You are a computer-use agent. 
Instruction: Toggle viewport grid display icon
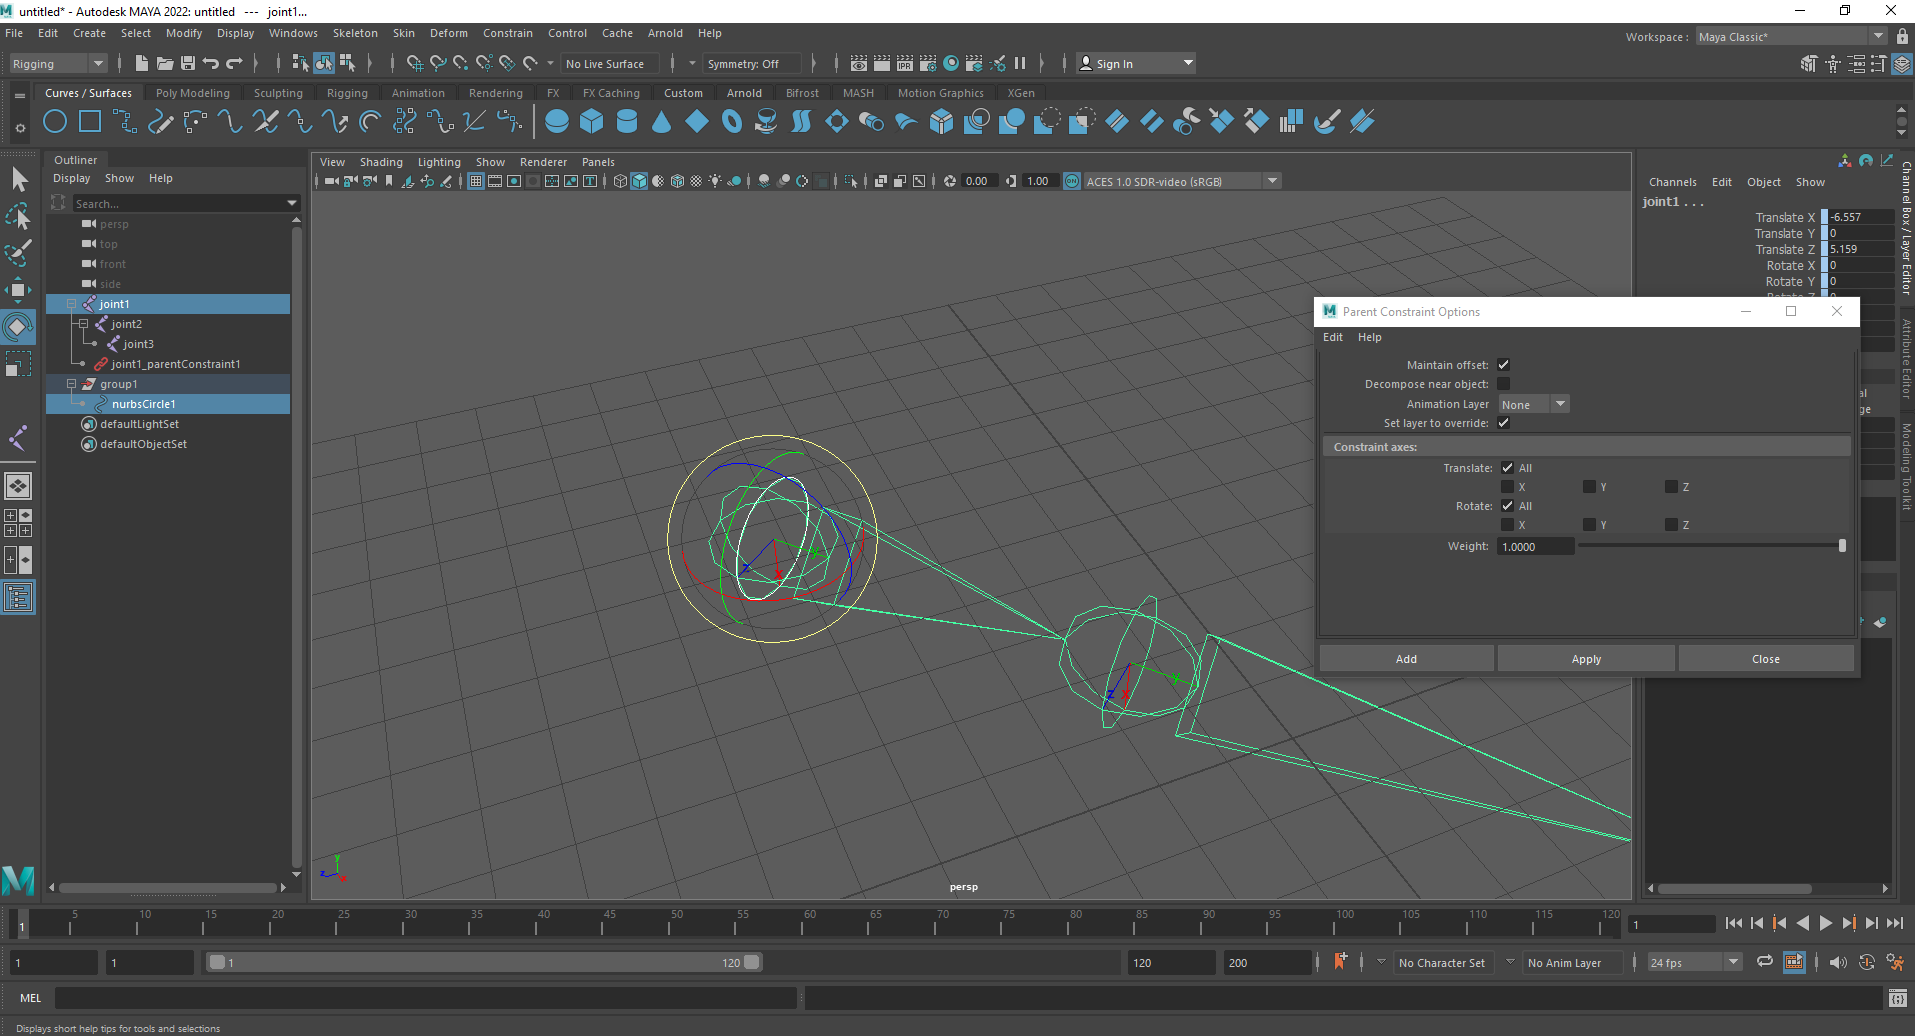[x=476, y=181]
